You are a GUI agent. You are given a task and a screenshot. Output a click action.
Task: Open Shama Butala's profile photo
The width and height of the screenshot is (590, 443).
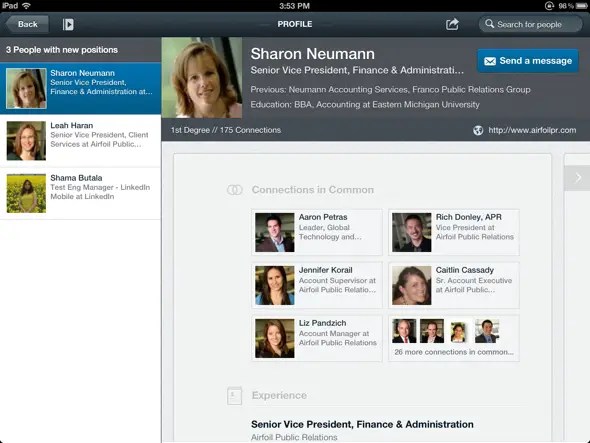click(x=26, y=193)
